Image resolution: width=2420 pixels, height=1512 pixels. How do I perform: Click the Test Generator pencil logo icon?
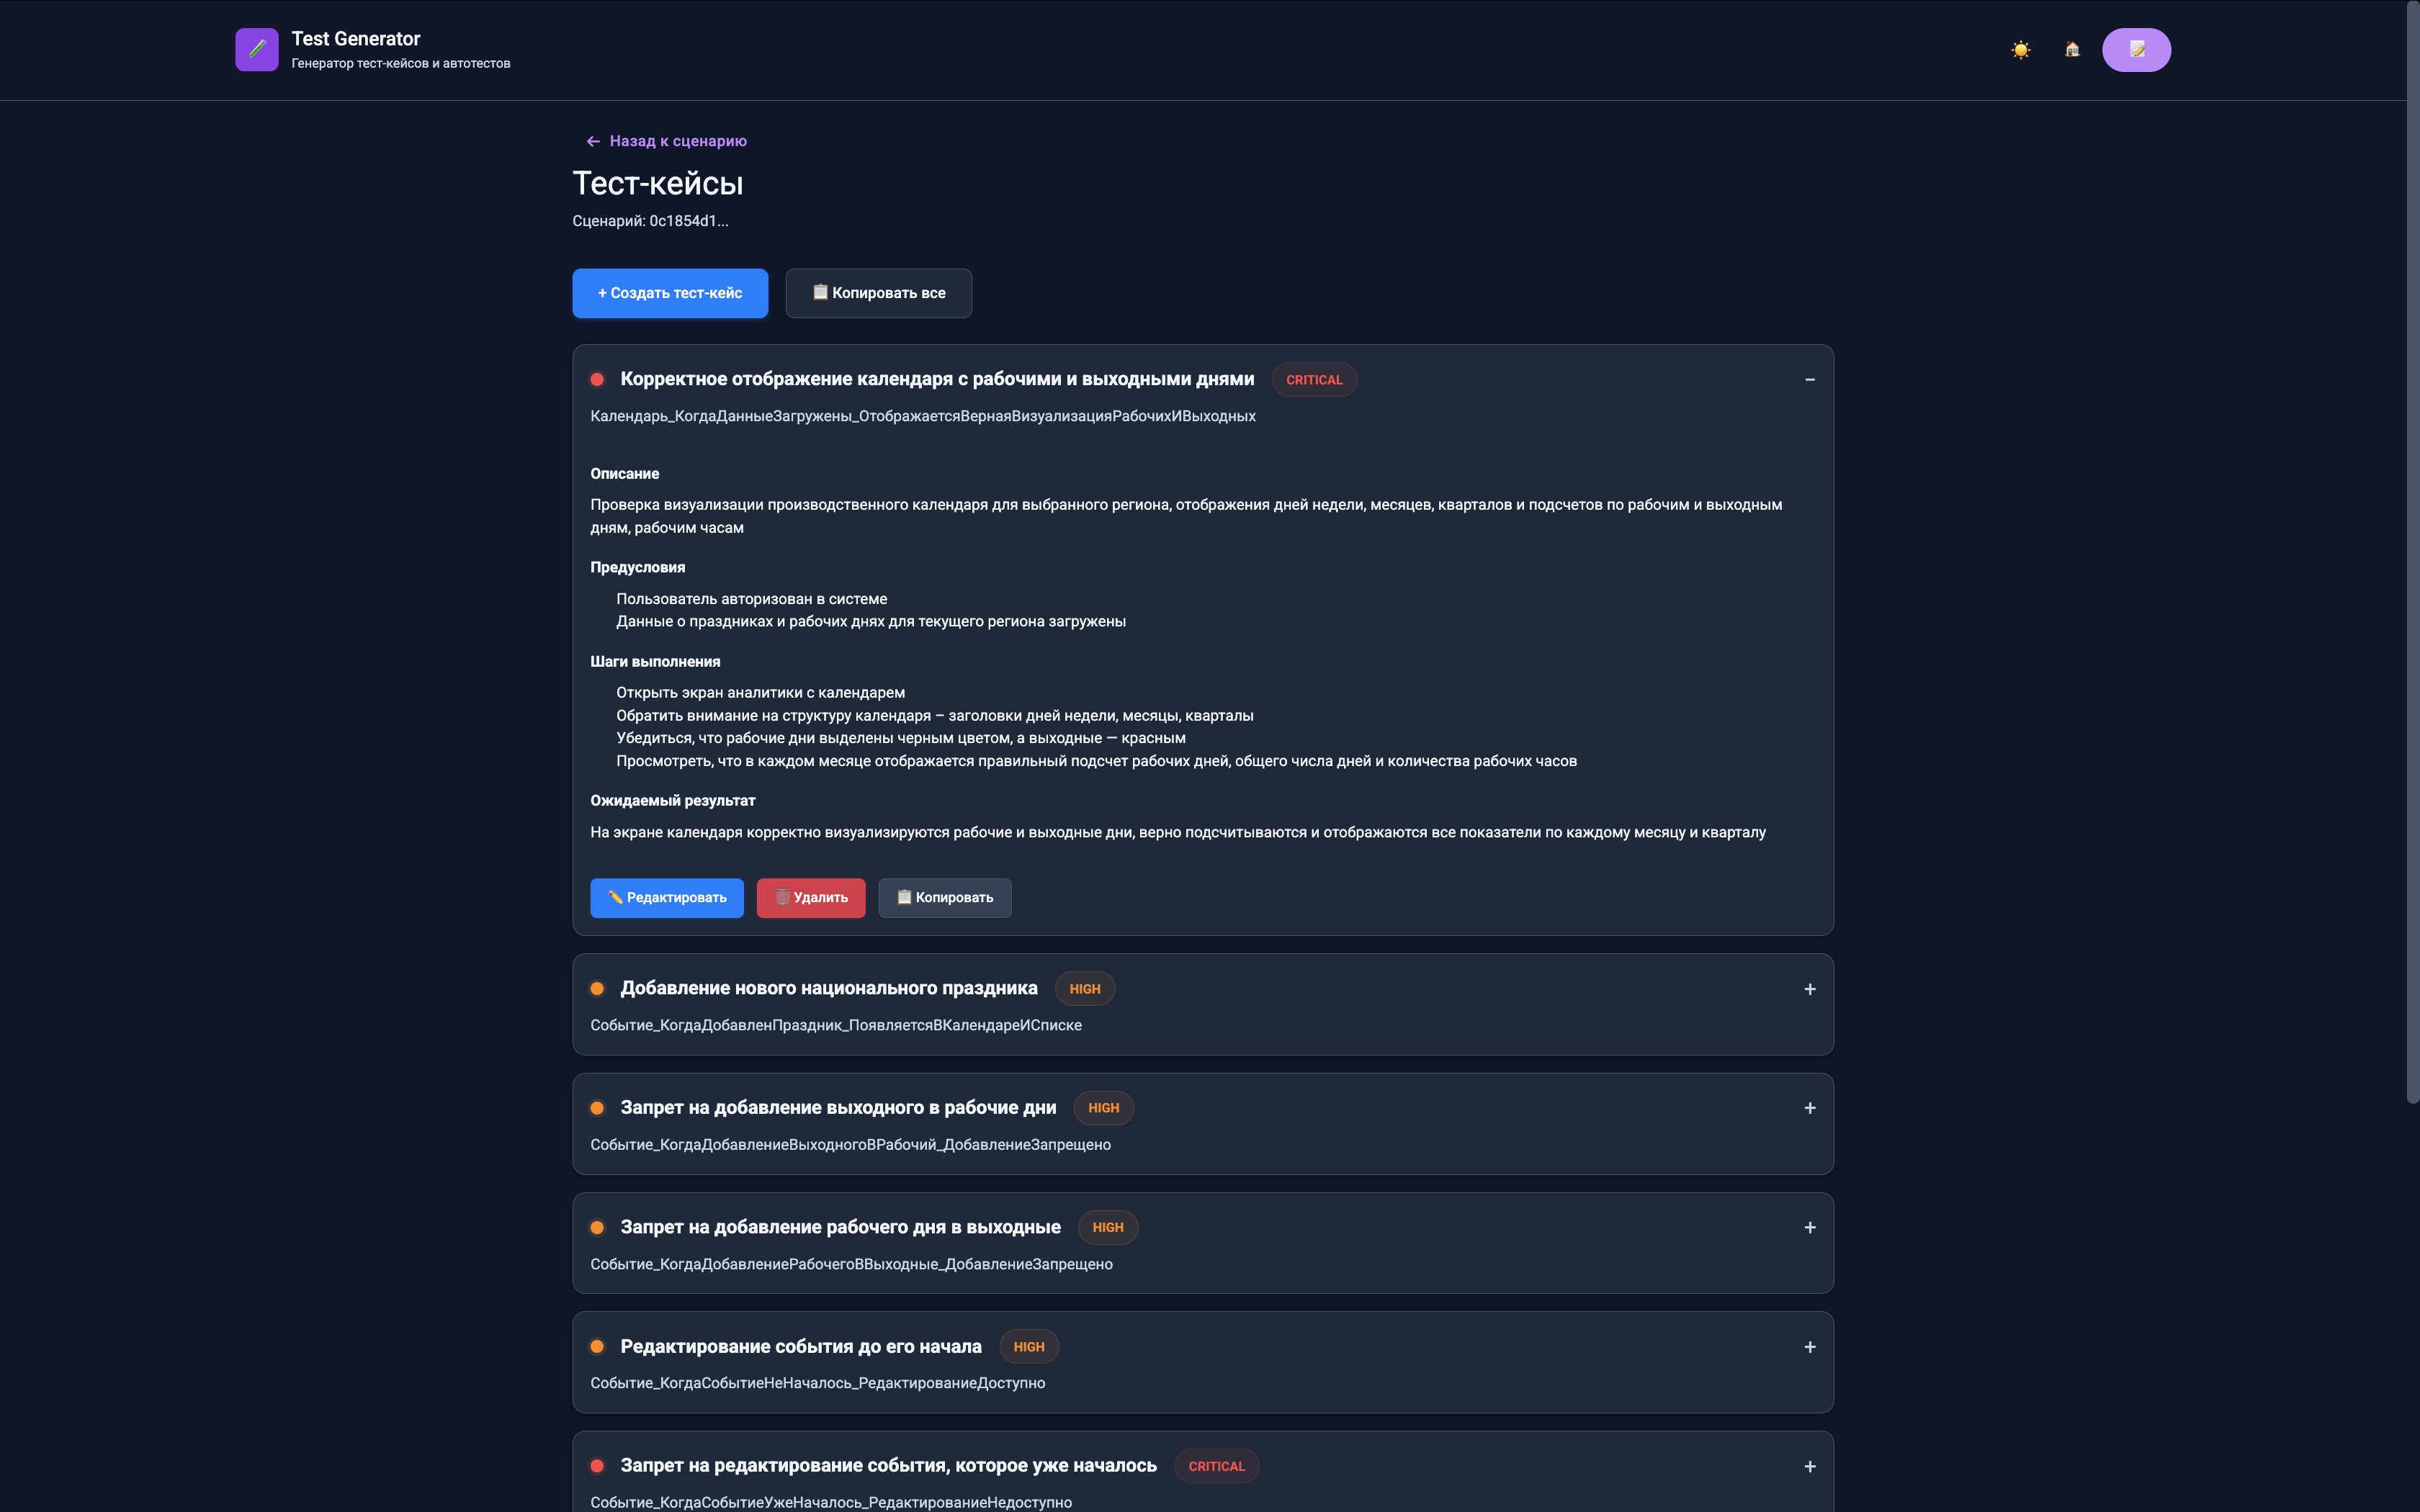pyautogui.click(x=257, y=50)
